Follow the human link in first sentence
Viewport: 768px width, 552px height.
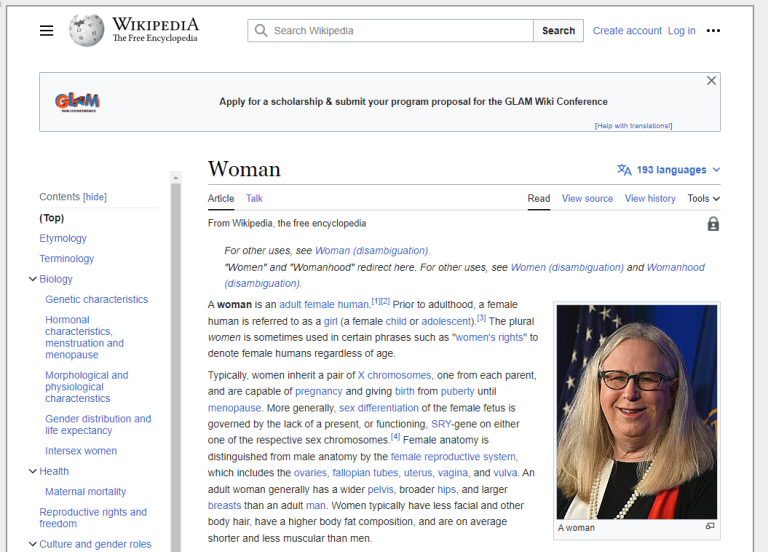click(x=353, y=305)
